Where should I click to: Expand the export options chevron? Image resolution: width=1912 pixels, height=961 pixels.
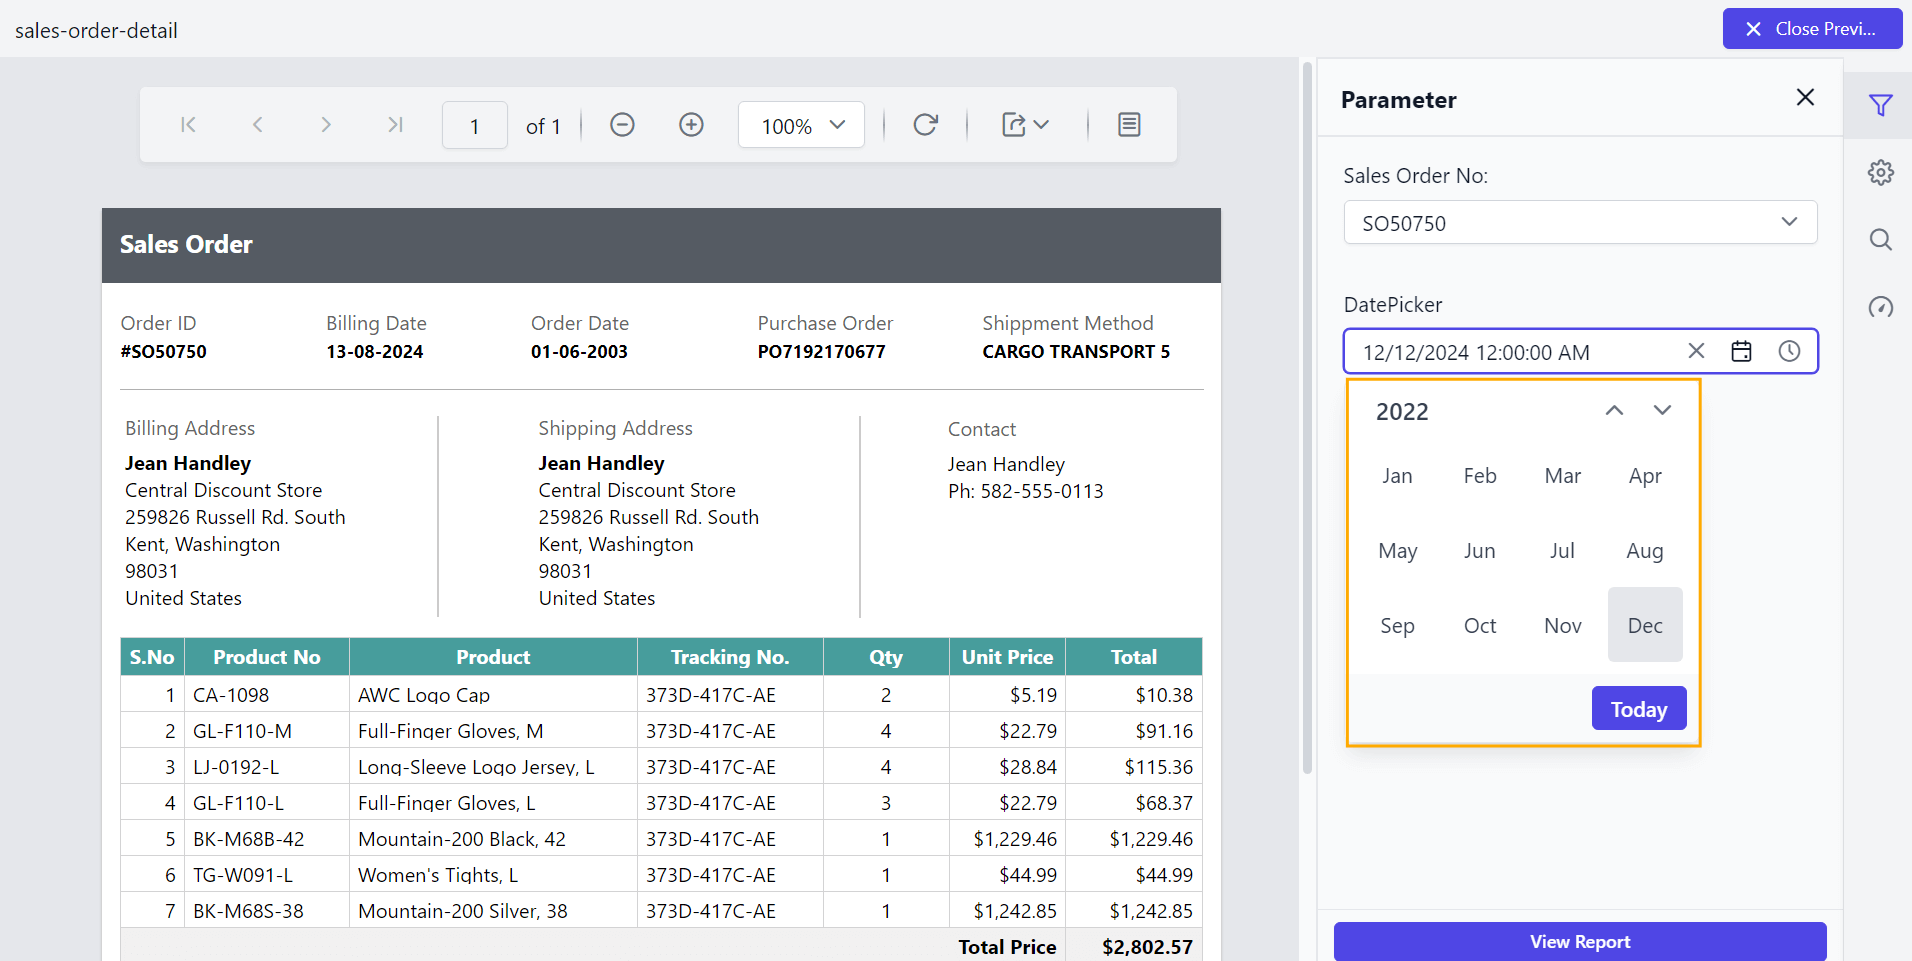[1042, 124]
